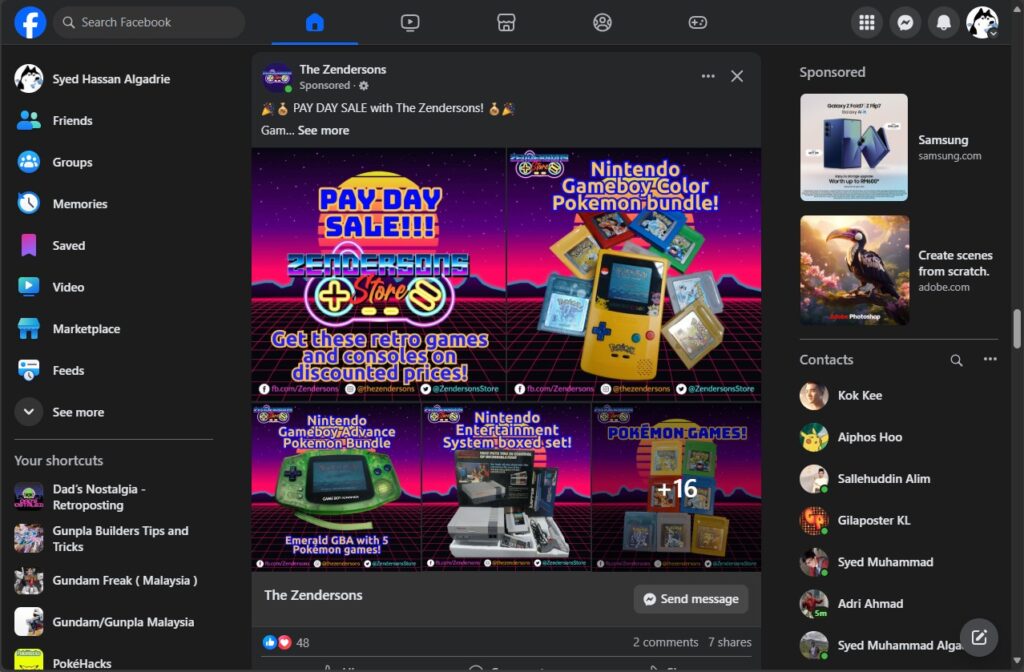Open the Gameboy Advance Pokemon Bundle image
This screenshot has width=1024, height=672.
tap(336, 487)
